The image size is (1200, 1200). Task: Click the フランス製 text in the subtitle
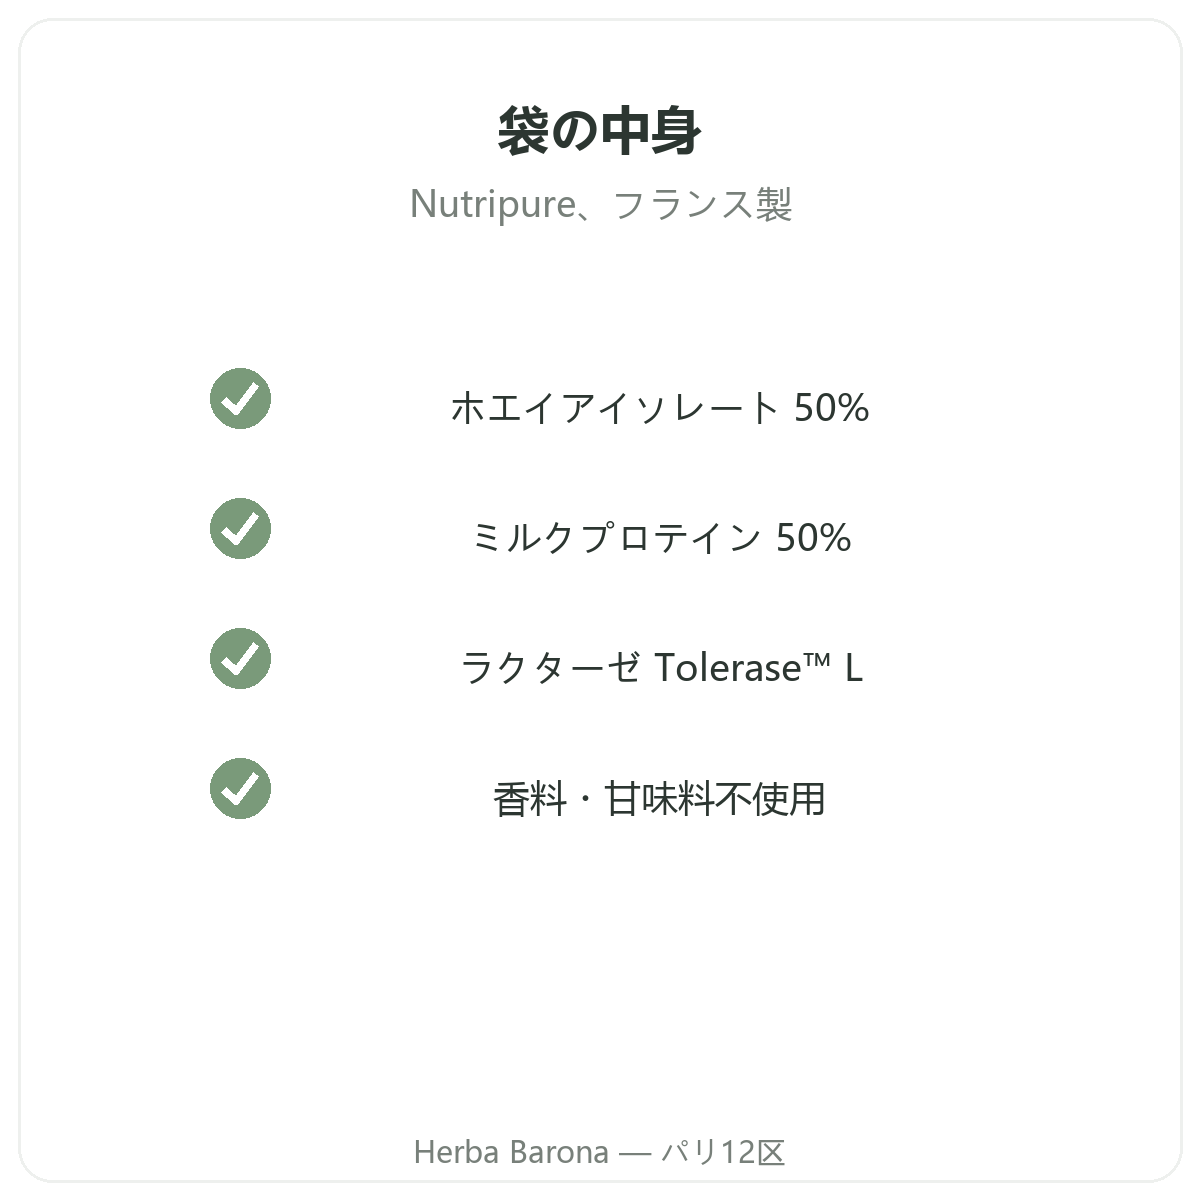coord(702,204)
